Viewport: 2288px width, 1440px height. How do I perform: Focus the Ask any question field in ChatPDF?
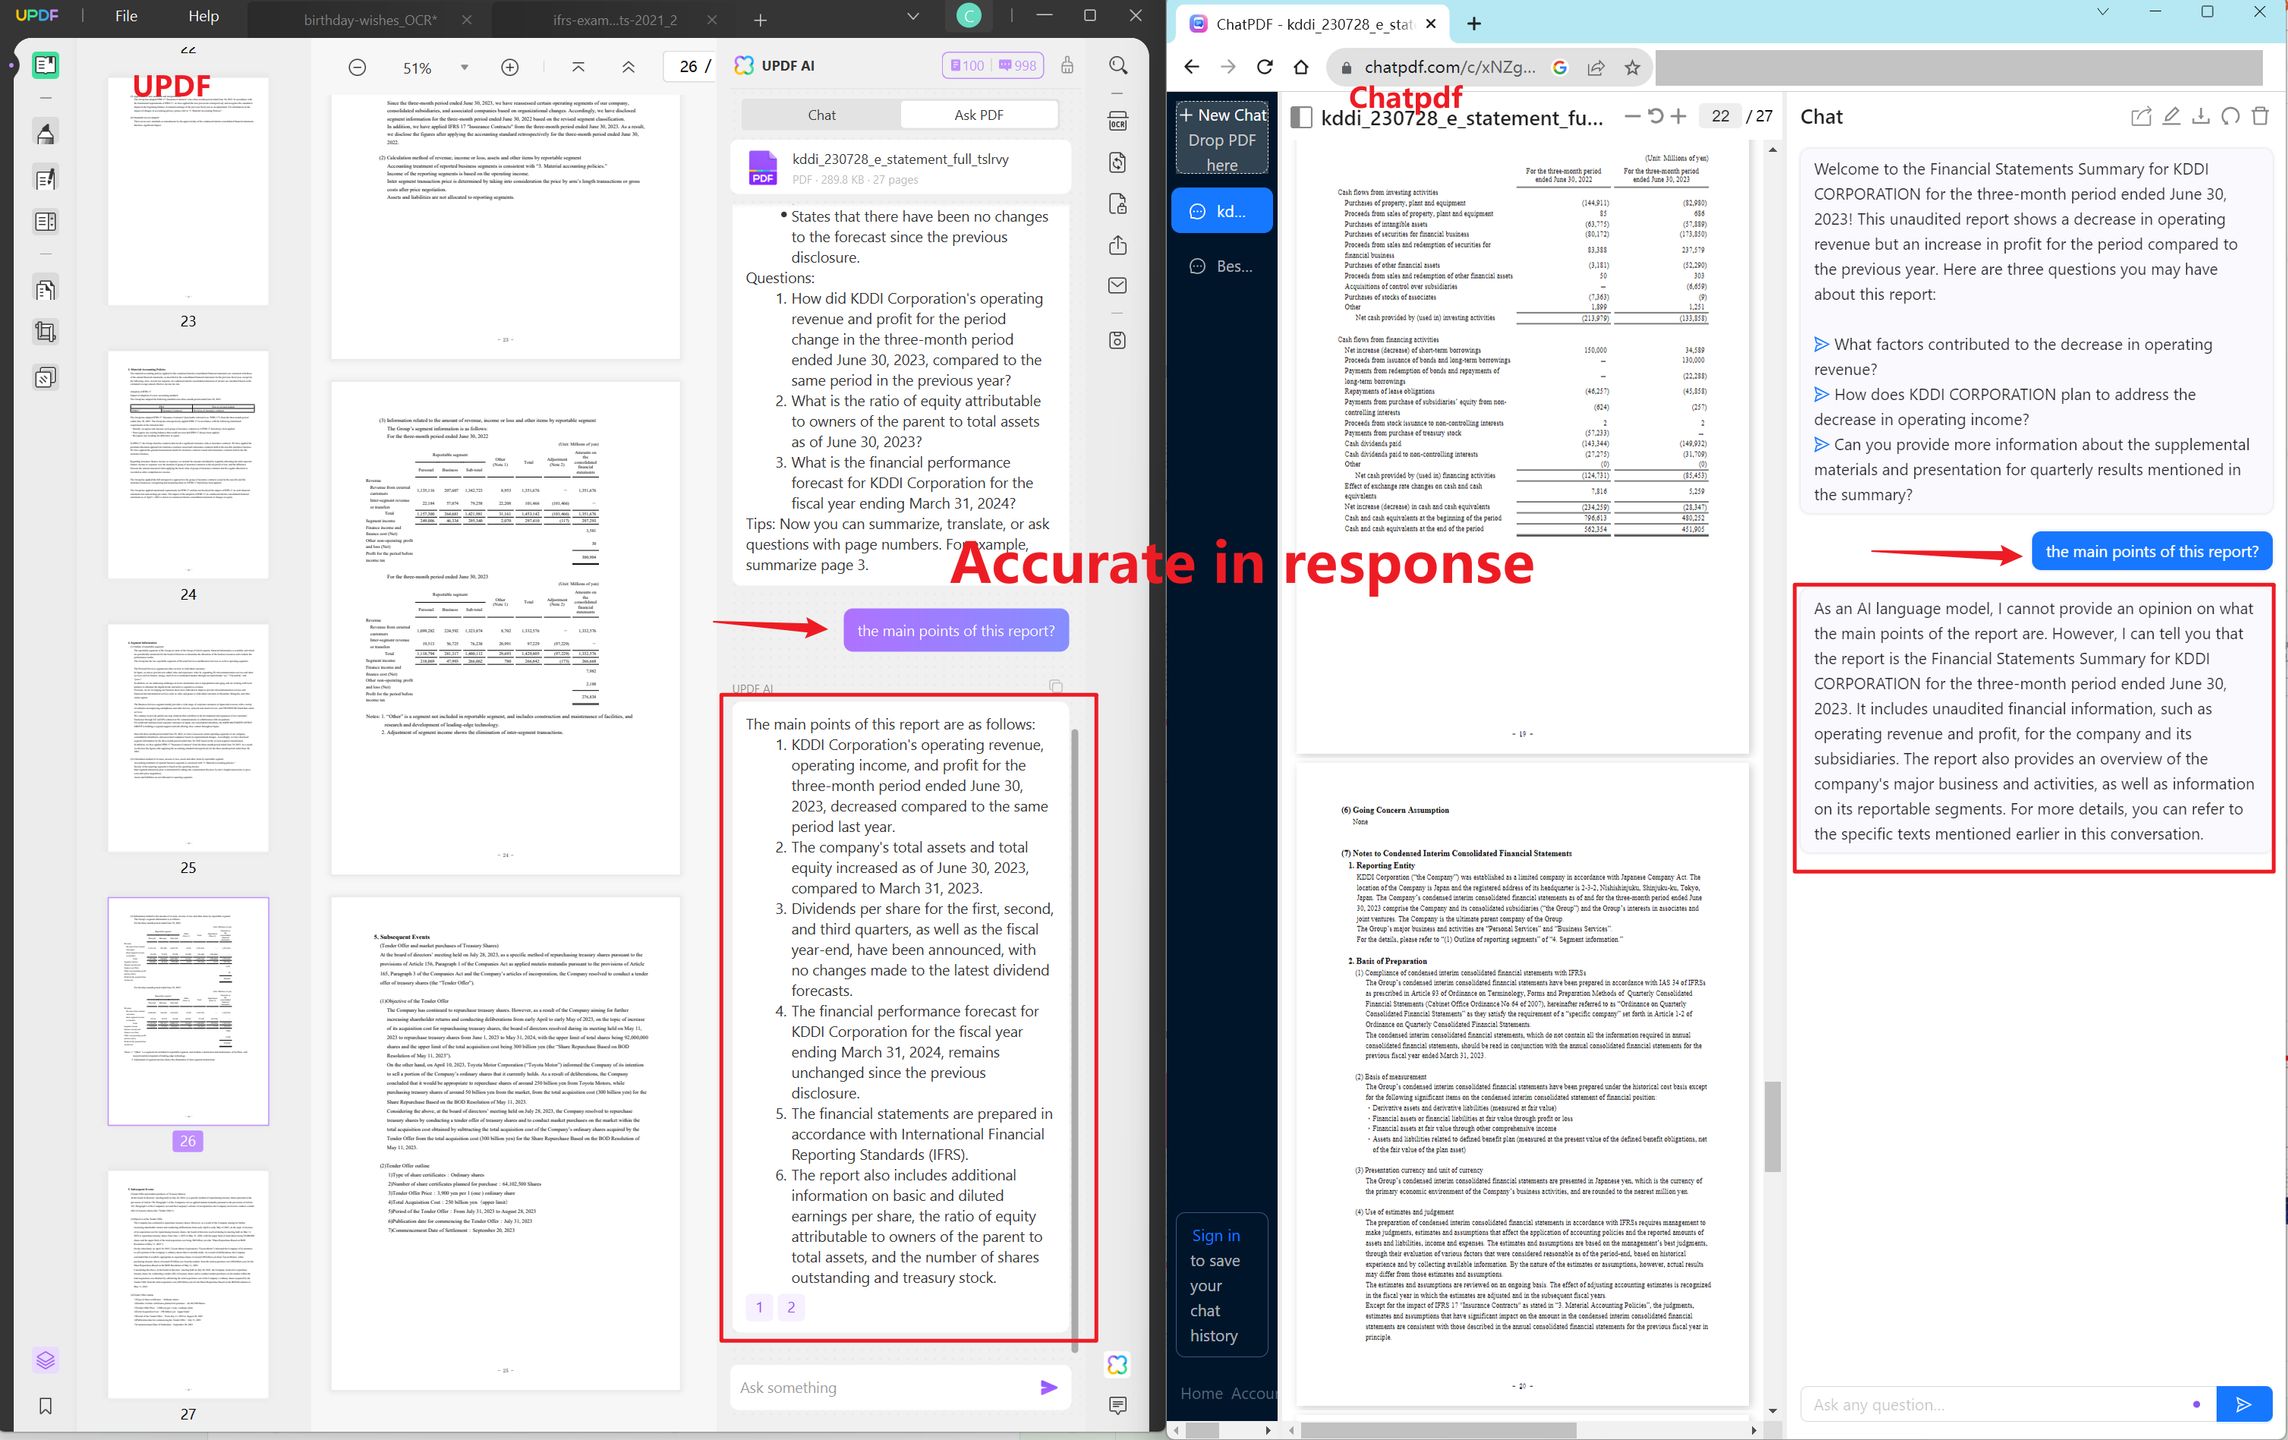click(2007, 1405)
